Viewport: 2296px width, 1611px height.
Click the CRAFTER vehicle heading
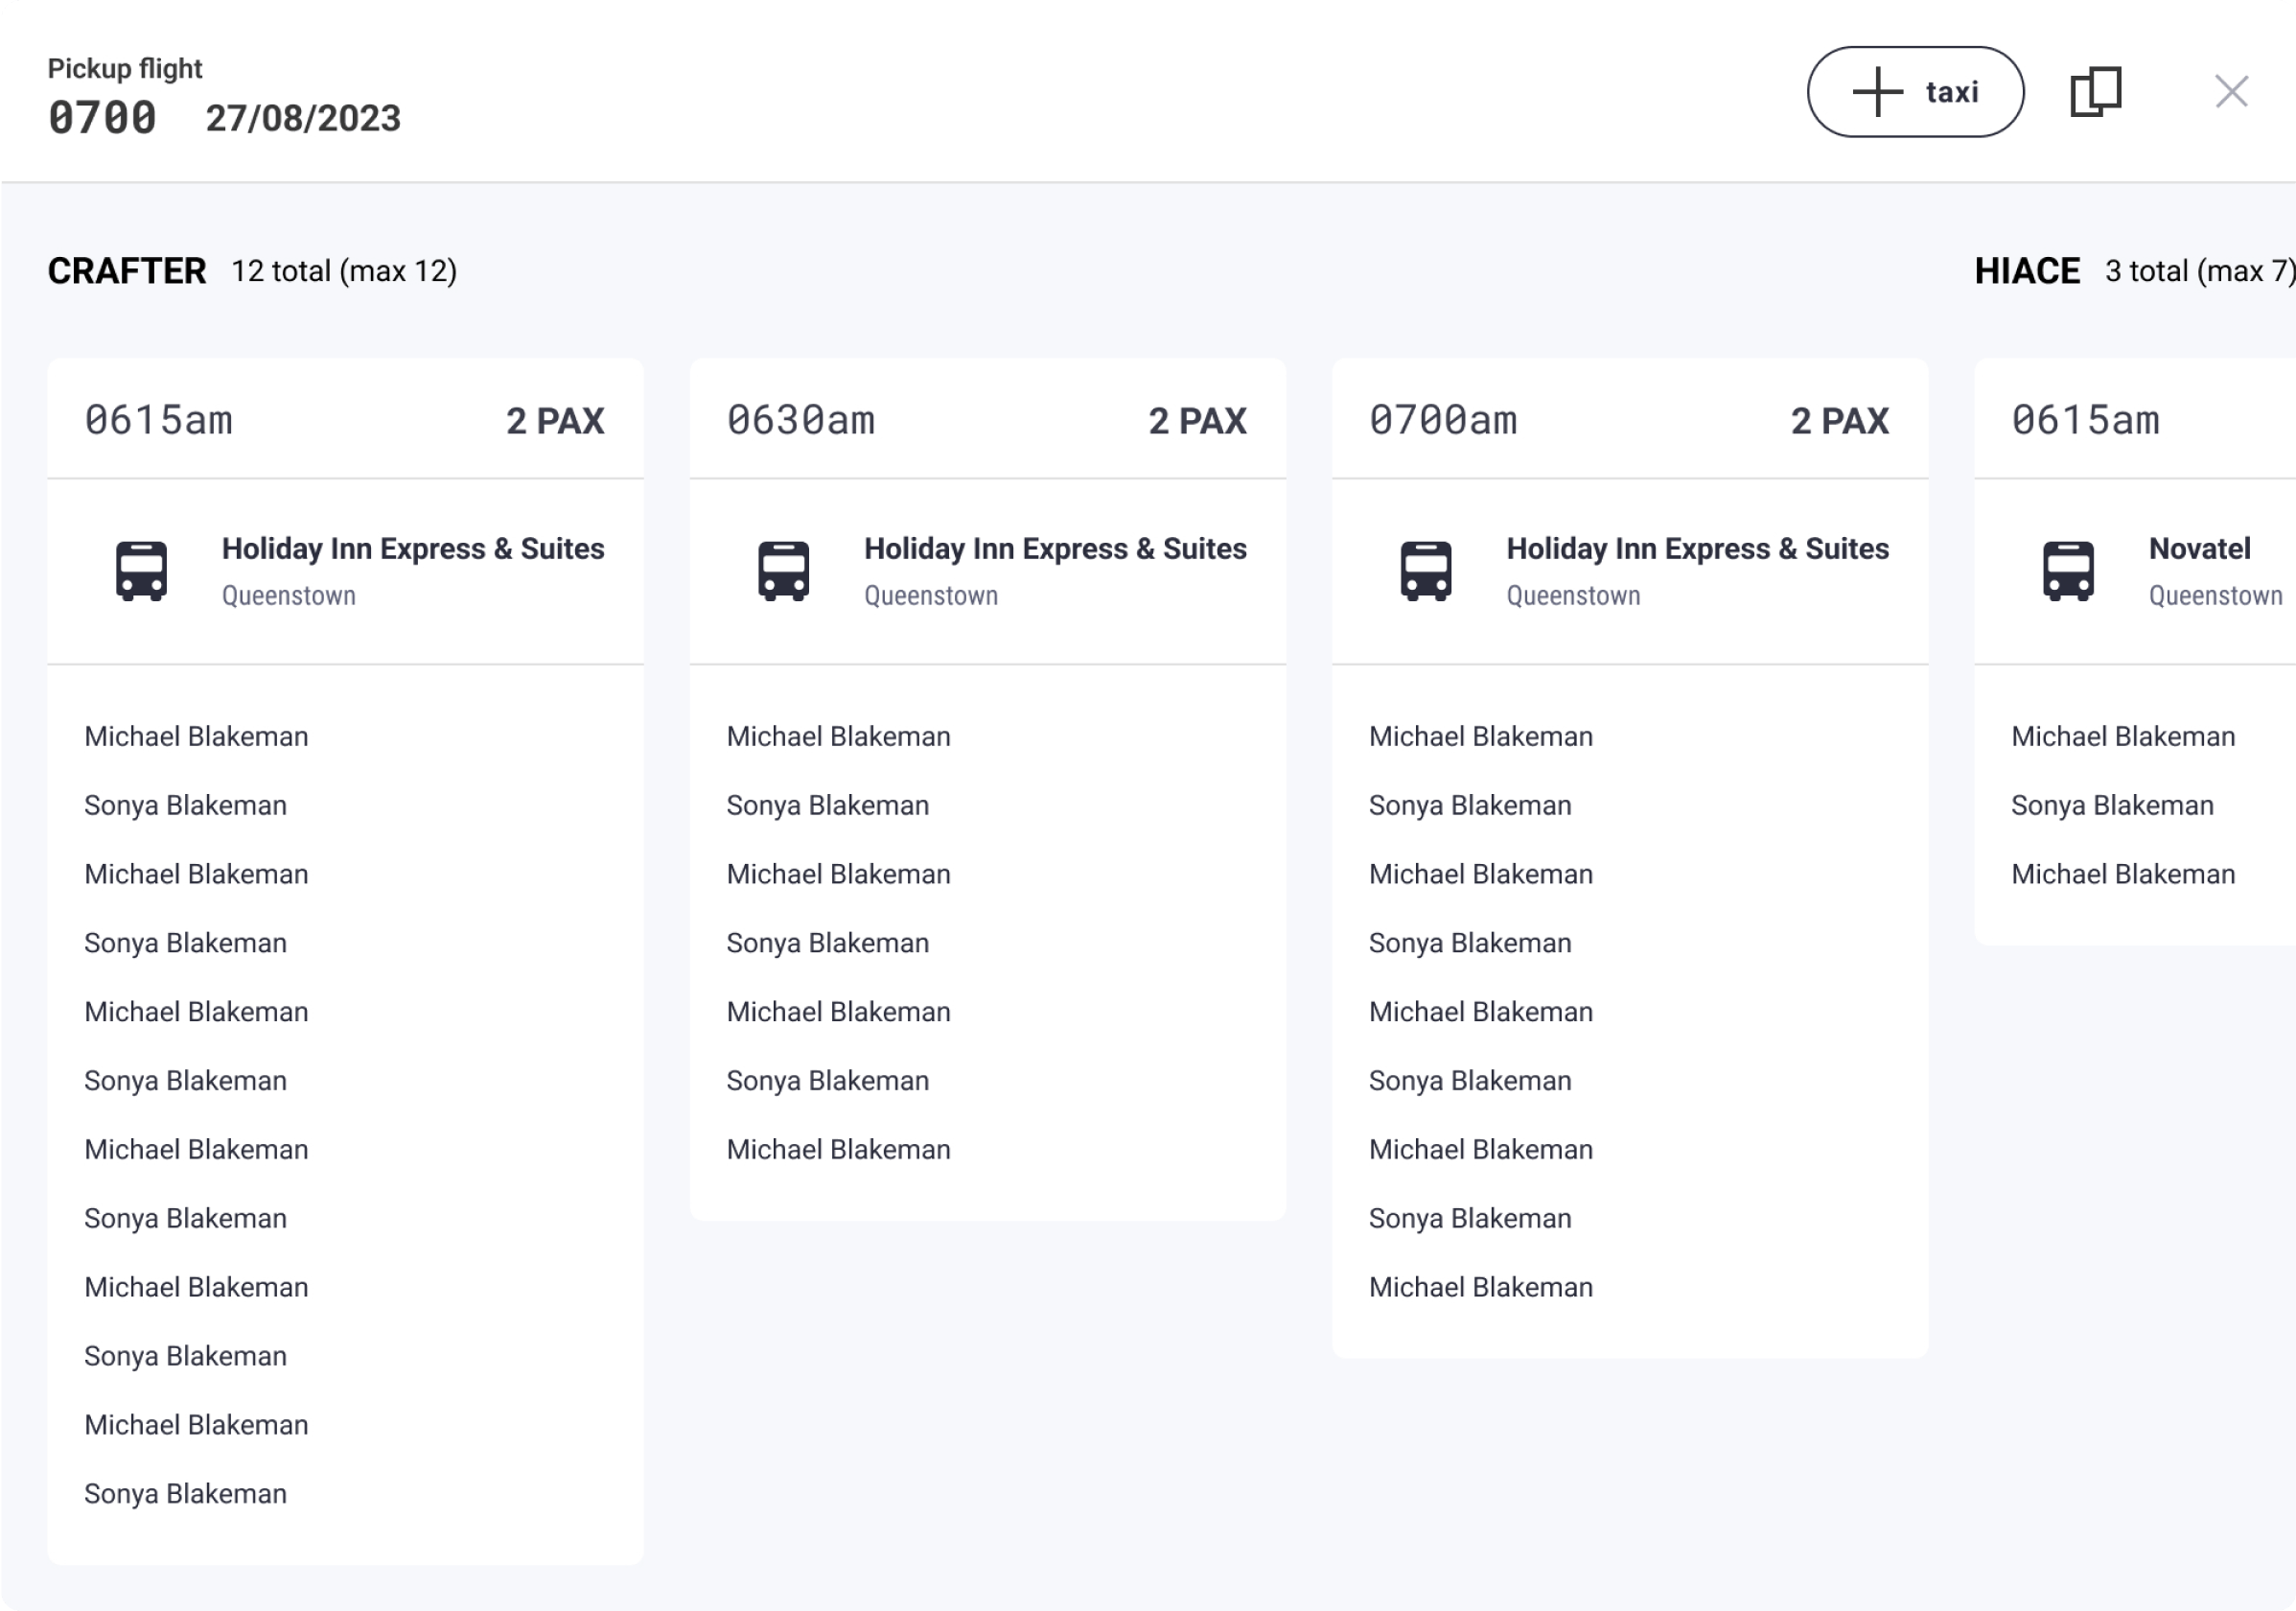[127, 271]
